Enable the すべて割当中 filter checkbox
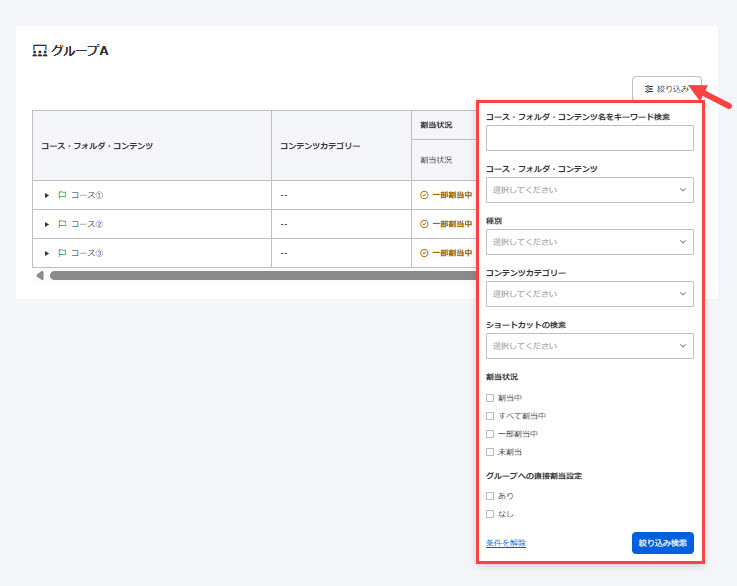Viewport: 737px width, 586px height. click(x=490, y=416)
